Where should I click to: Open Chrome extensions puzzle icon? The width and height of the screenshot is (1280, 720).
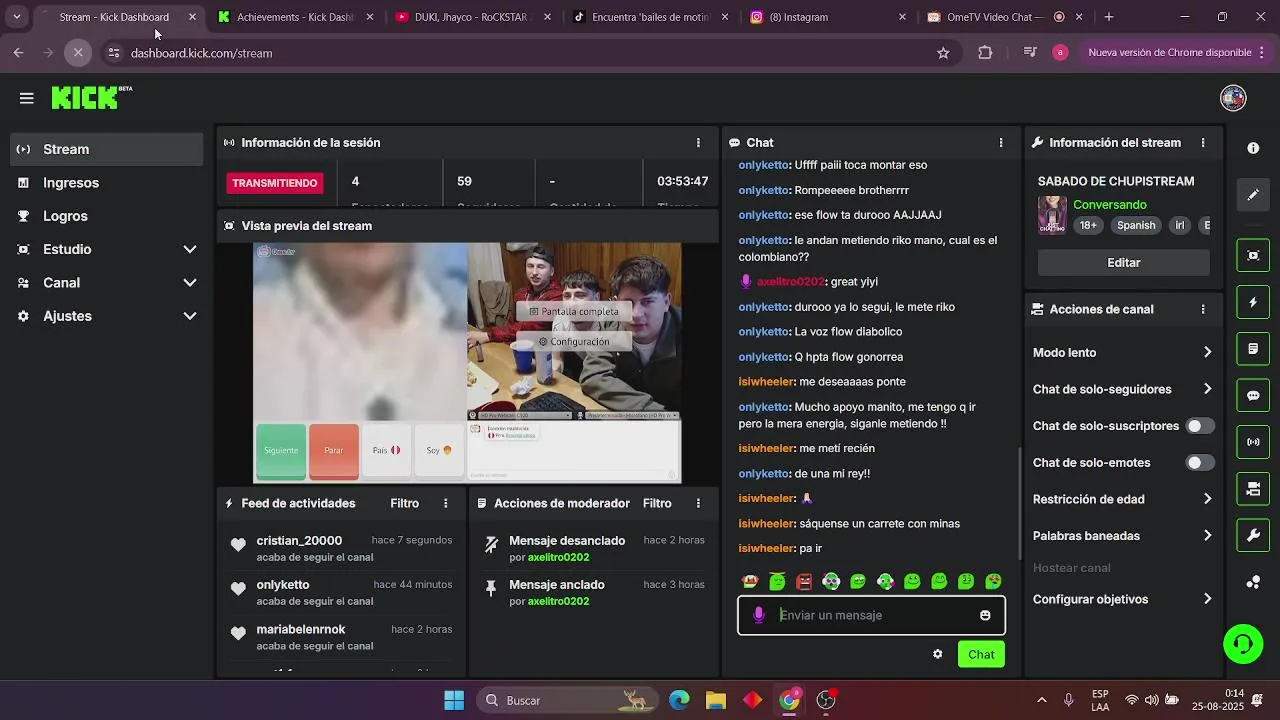pos(985,53)
